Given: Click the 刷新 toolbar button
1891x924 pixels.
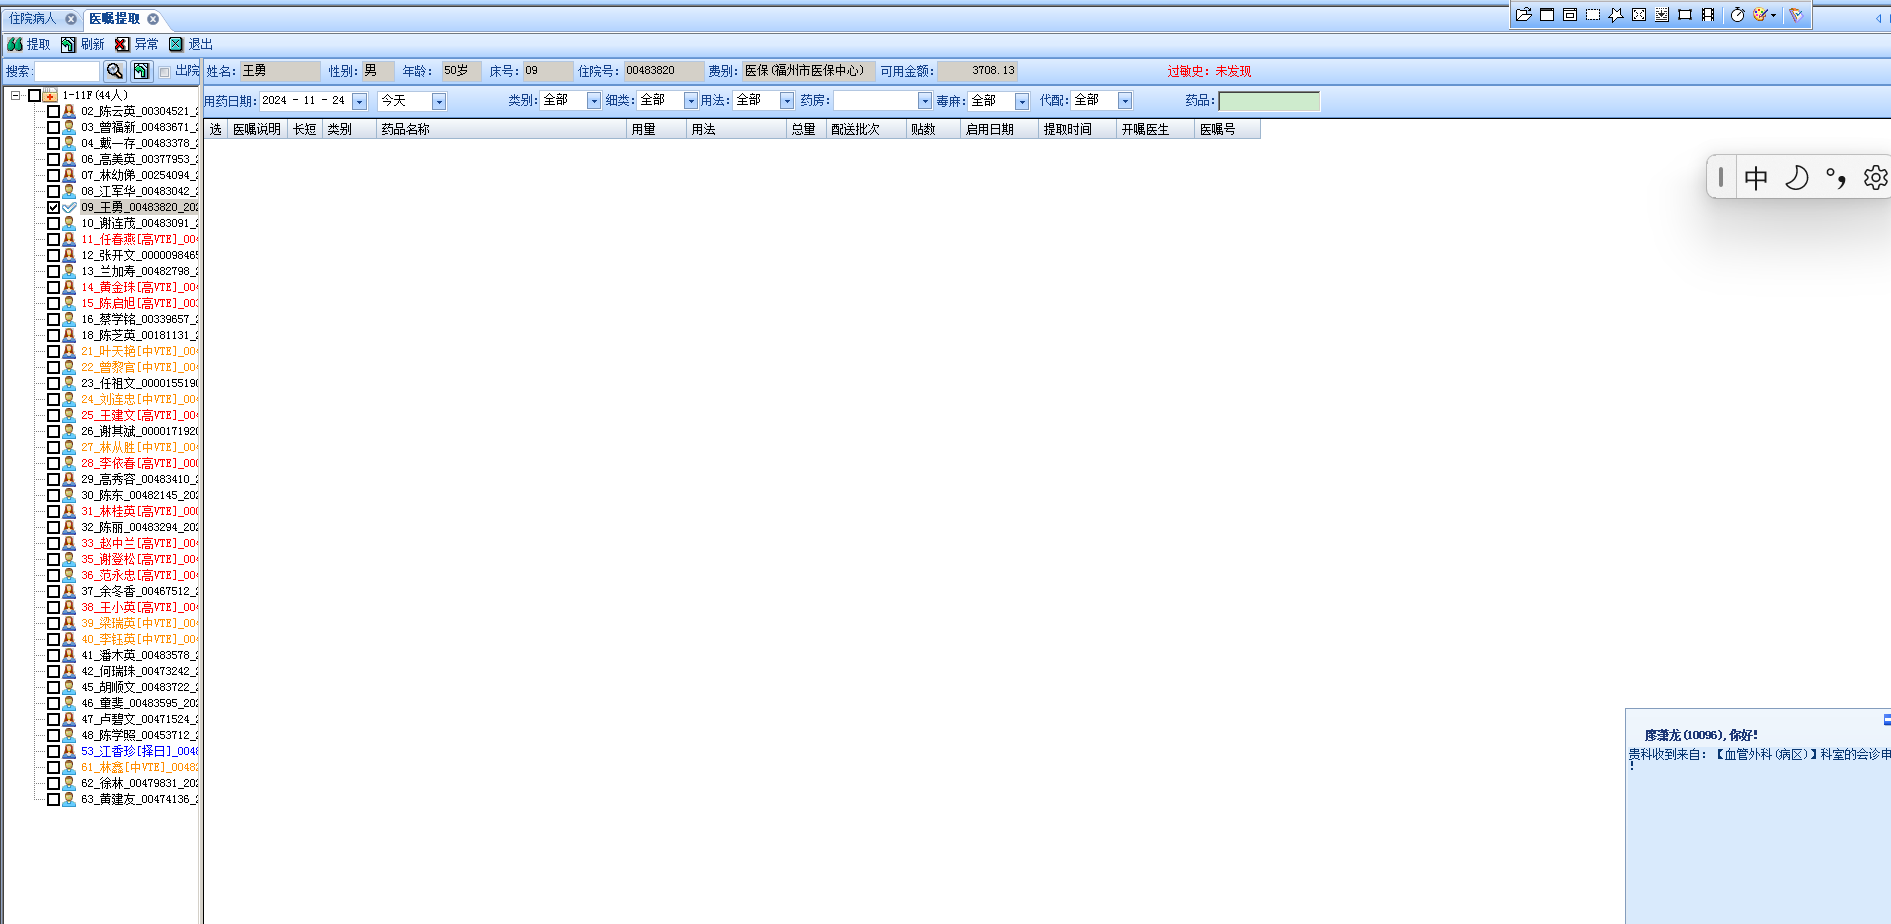Looking at the screenshot, I should pyautogui.click(x=82, y=44).
